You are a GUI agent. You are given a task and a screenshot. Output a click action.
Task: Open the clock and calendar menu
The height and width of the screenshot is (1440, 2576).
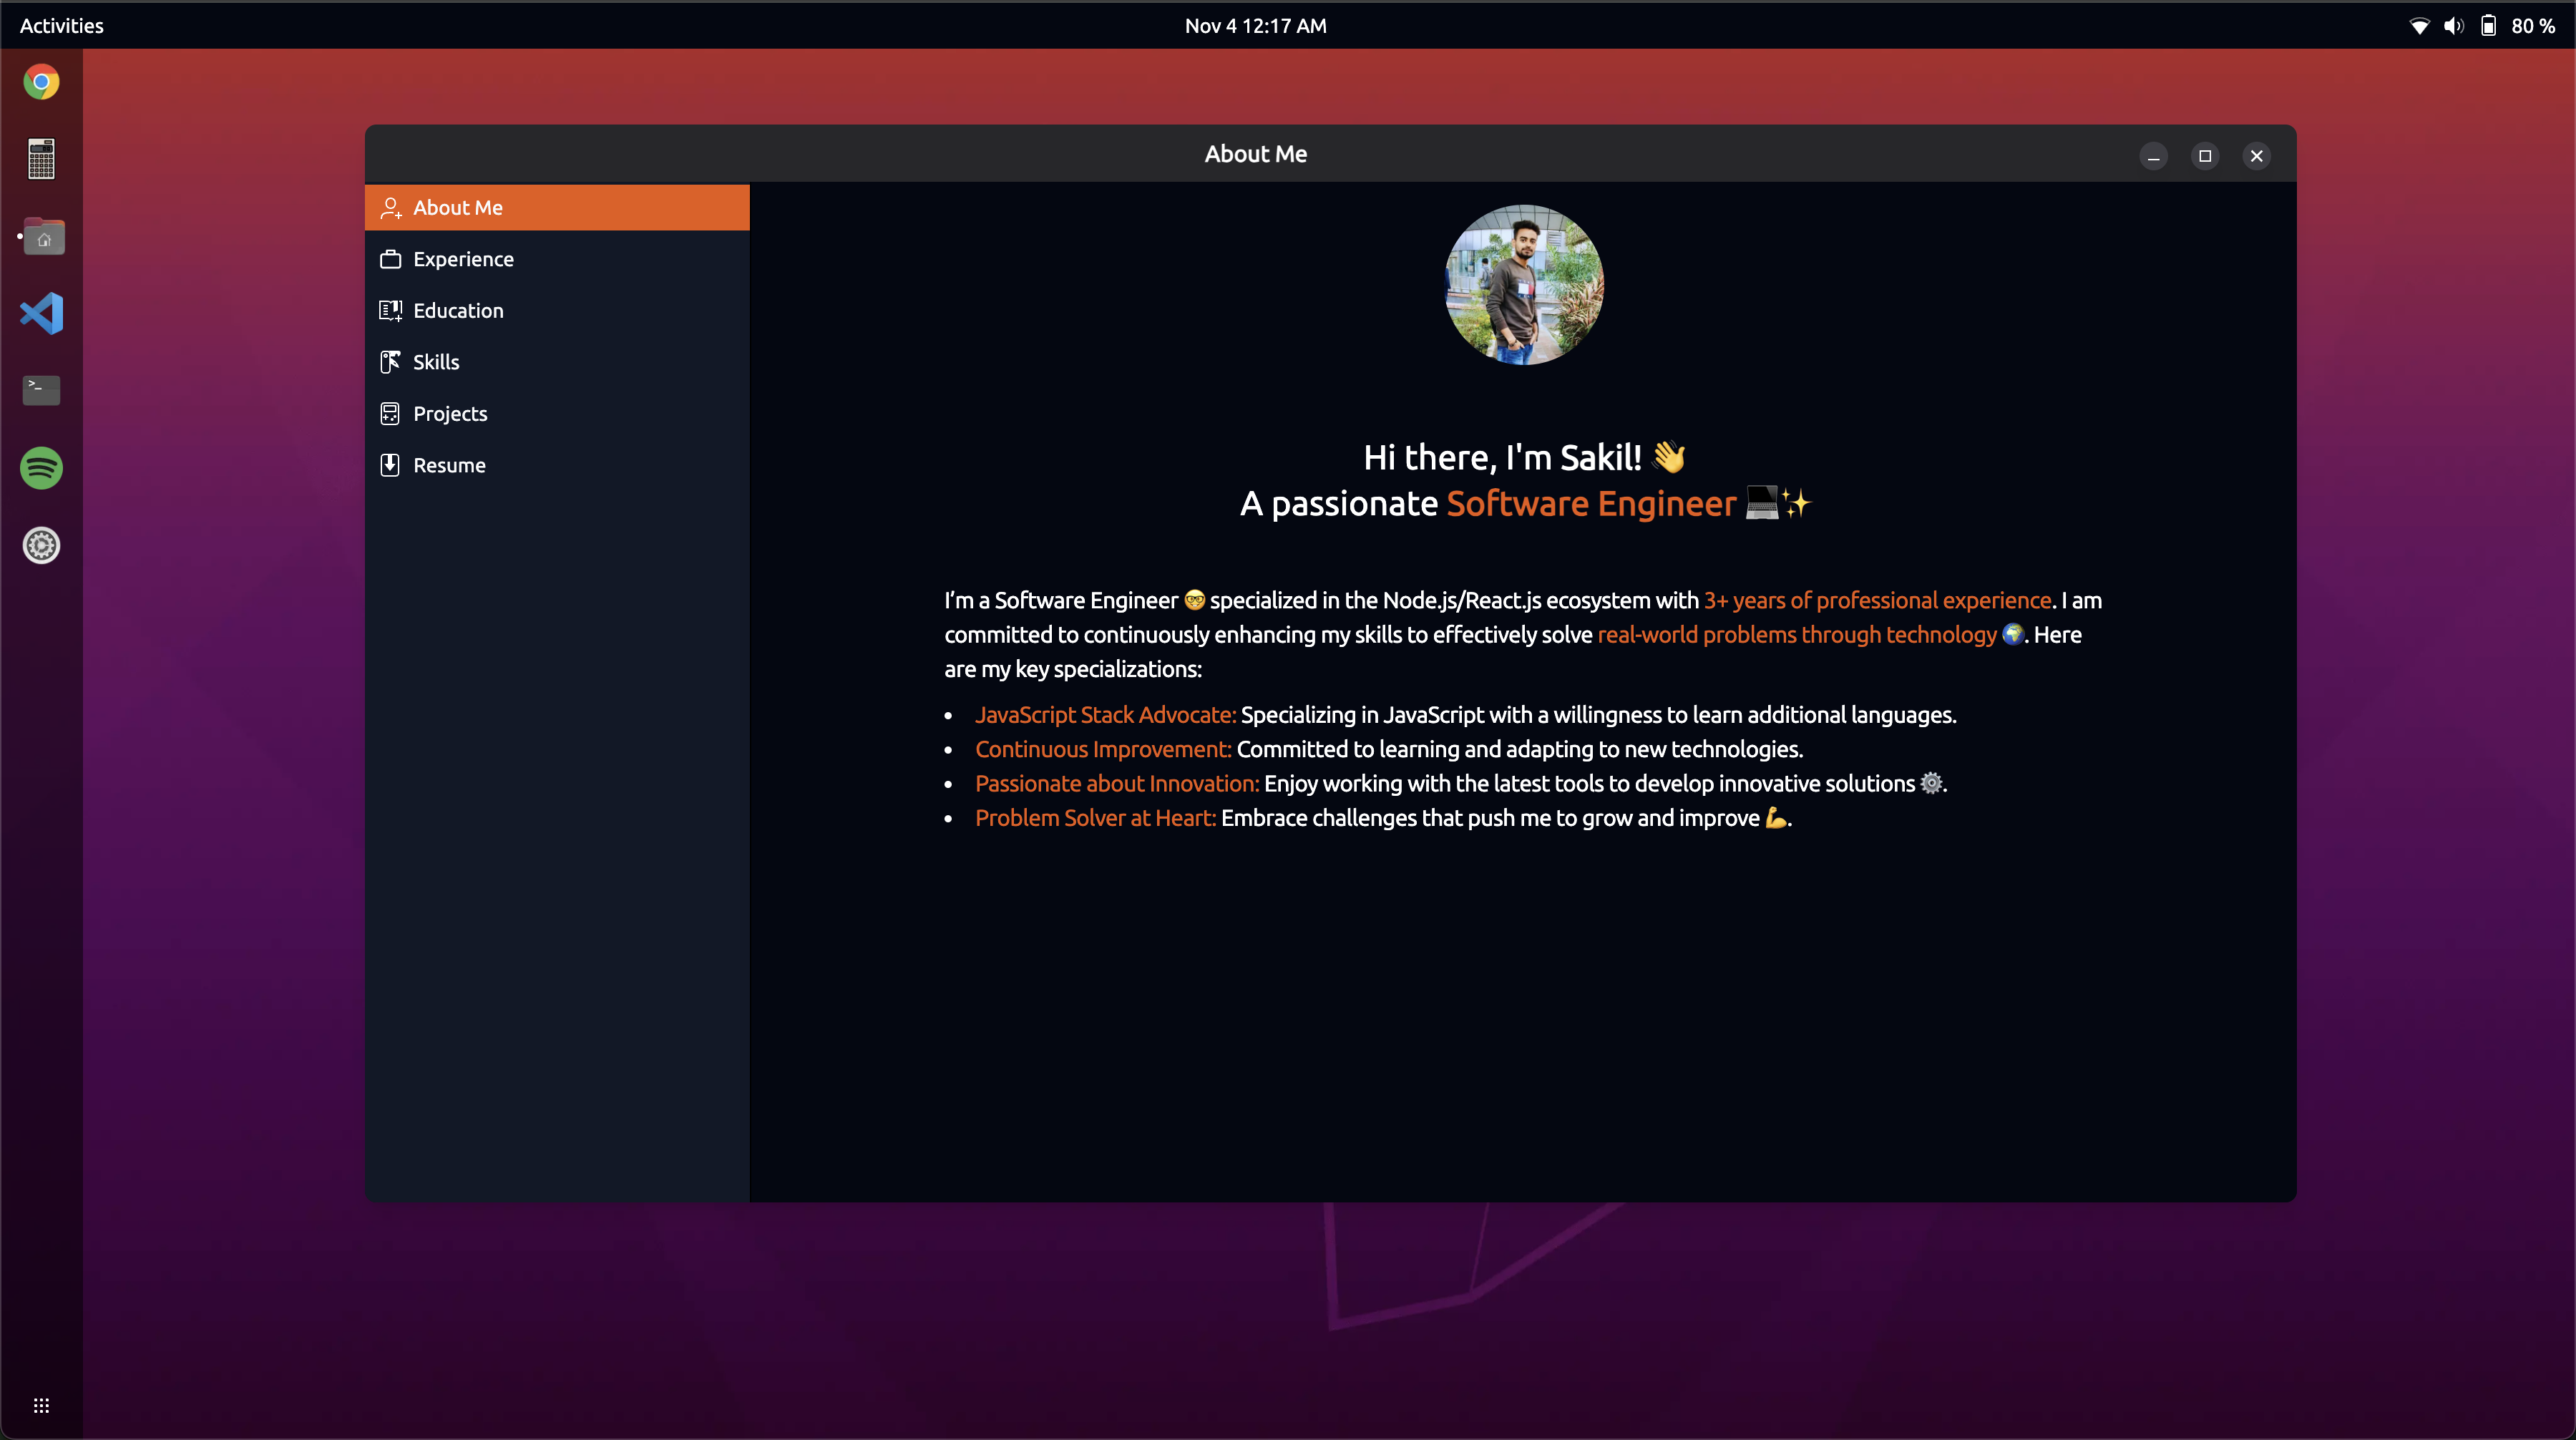[1256, 26]
